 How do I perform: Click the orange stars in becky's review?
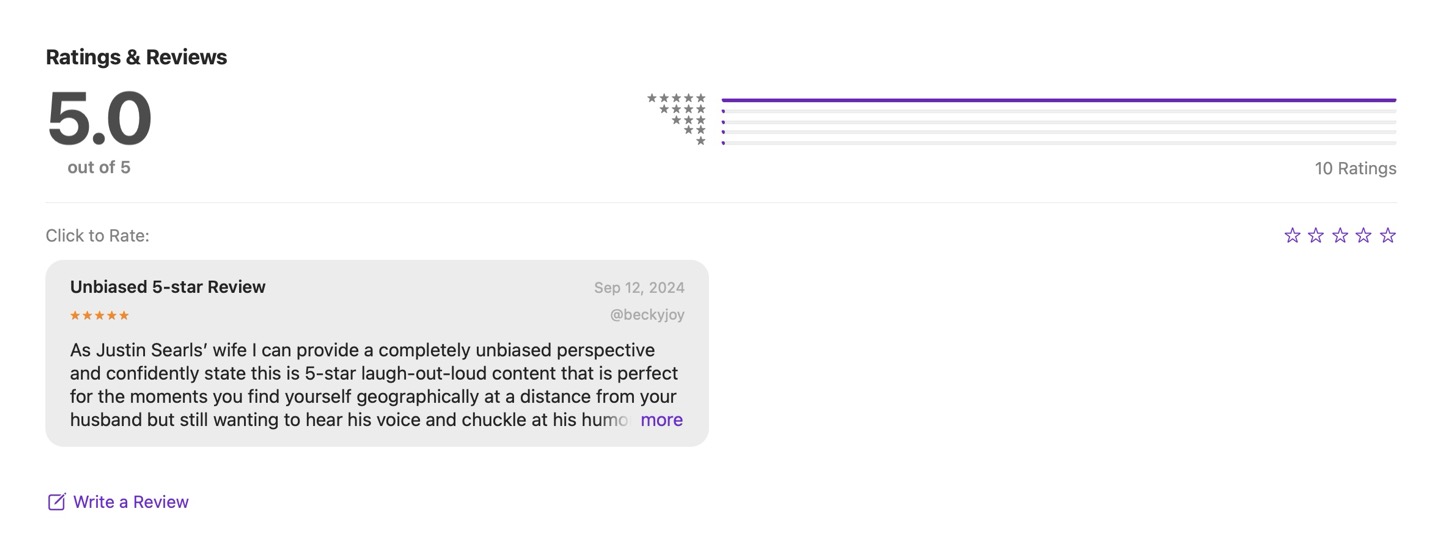point(100,316)
